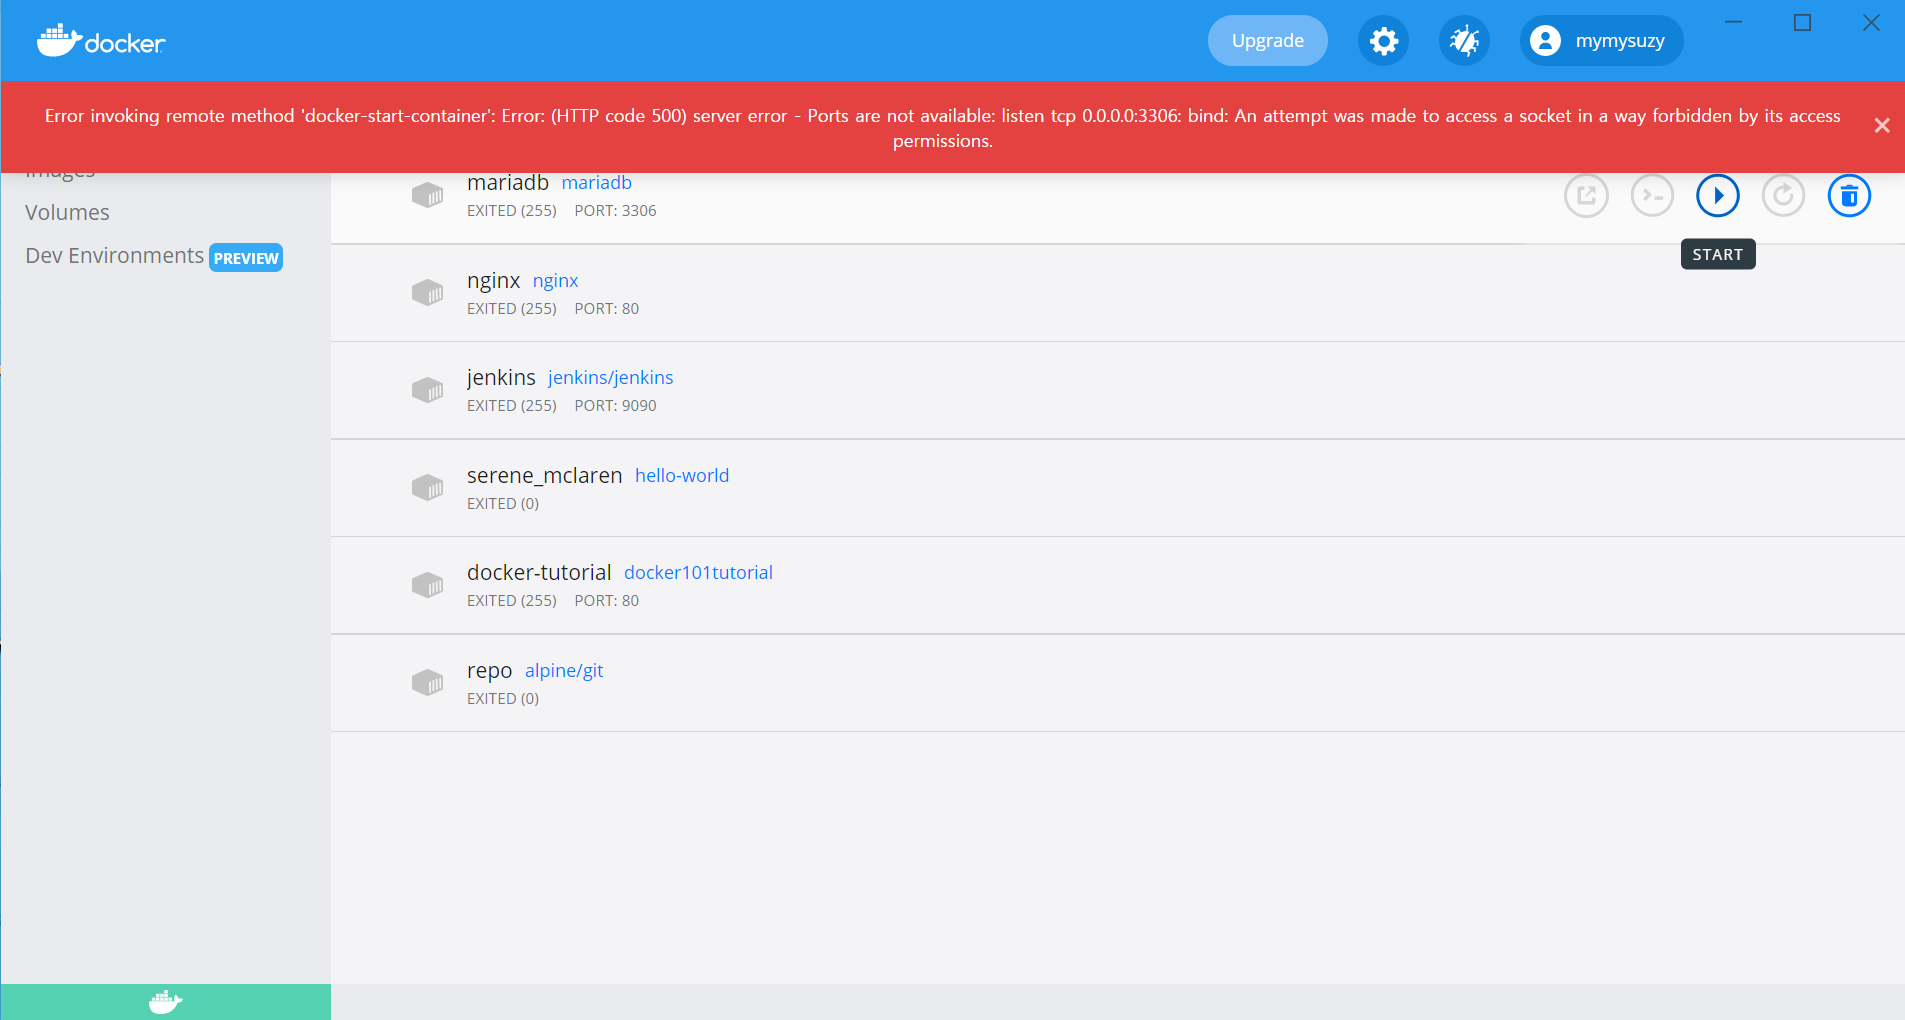Image resolution: width=1905 pixels, height=1020 pixels.
Task: Select the repo container name
Action: (489, 671)
